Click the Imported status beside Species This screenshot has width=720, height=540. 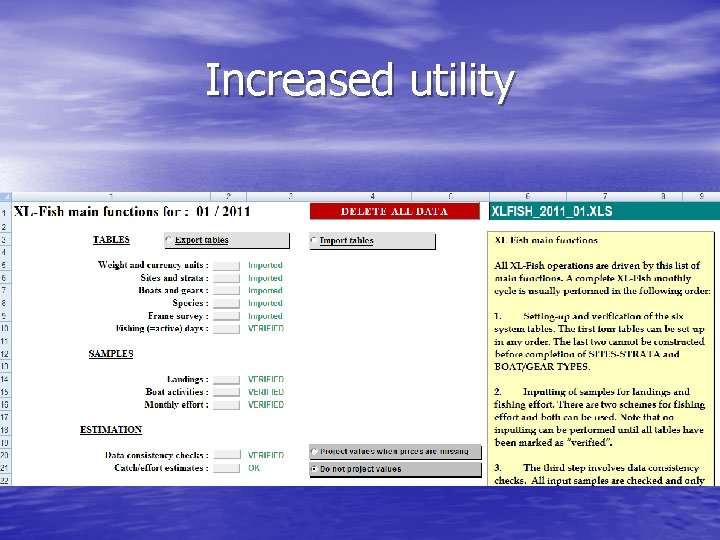pos(265,304)
